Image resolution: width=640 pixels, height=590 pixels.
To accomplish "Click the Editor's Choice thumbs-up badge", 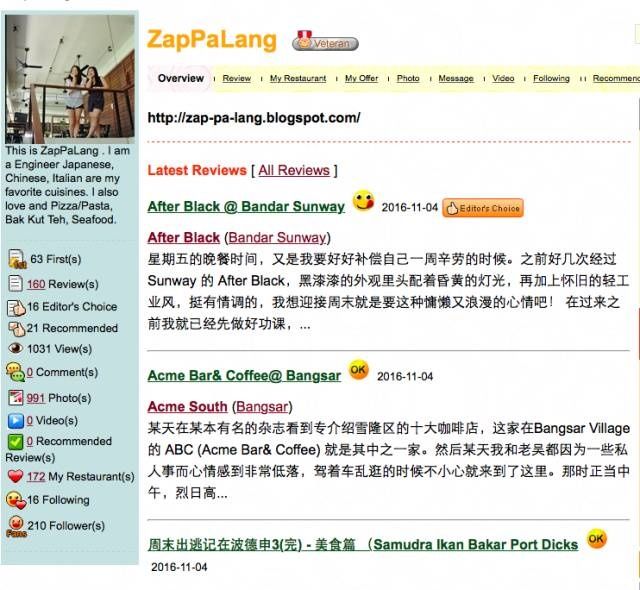I will pos(483,208).
